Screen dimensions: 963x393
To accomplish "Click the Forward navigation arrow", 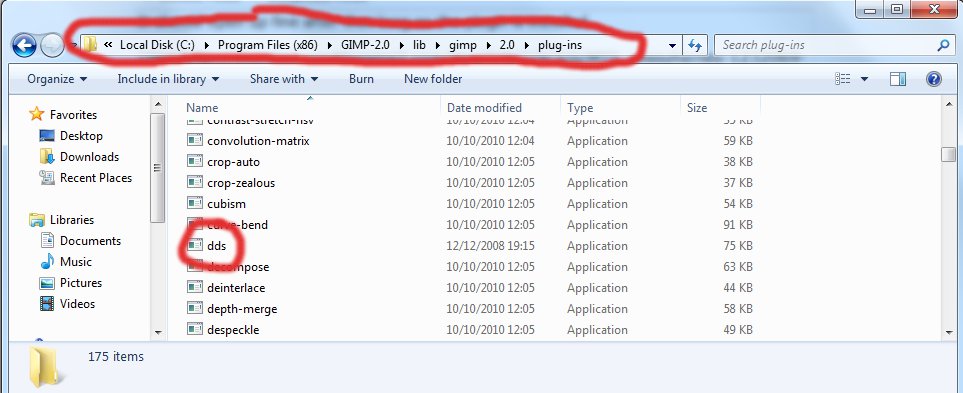I will 52,45.
